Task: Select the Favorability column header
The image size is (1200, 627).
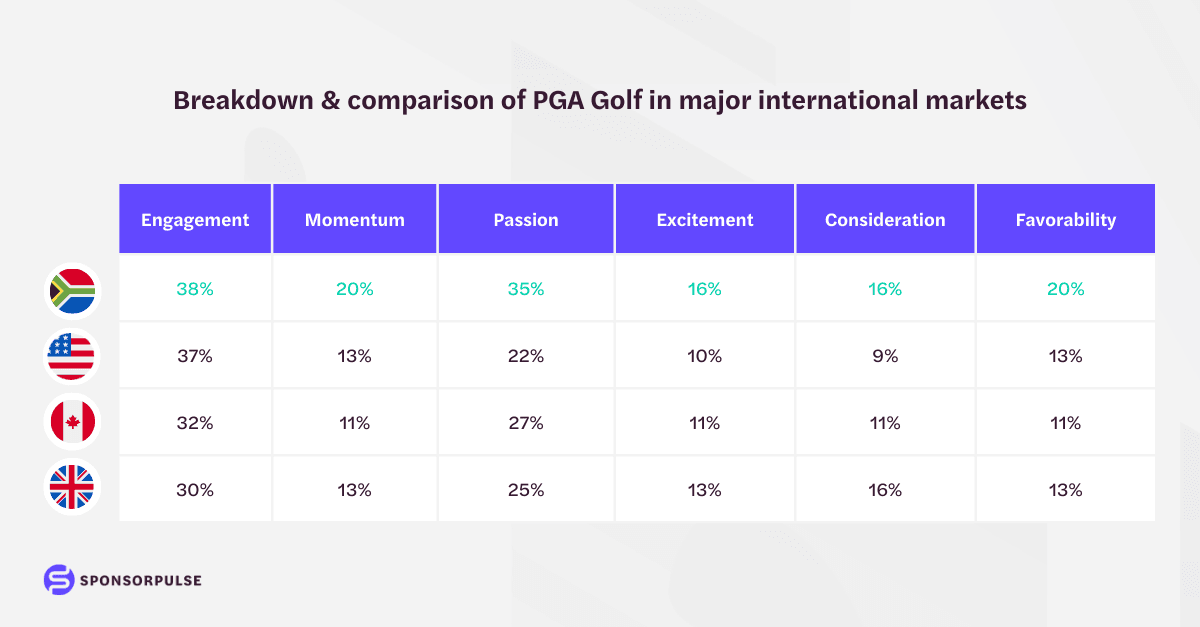Action: (x=1066, y=220)
